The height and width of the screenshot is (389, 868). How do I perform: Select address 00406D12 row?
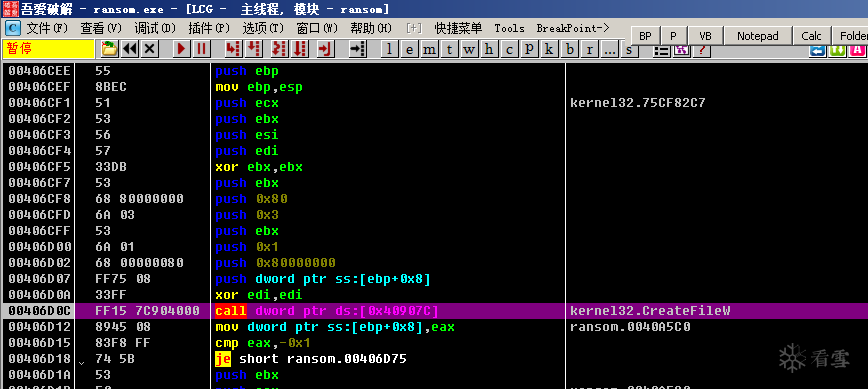click(39, 327)
